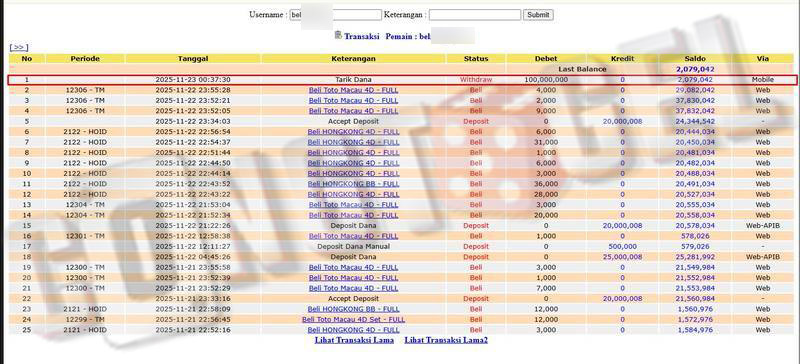Click the Keterangan column header
The width and height of the screenshot is (800, 364).
tap(353, 59)
